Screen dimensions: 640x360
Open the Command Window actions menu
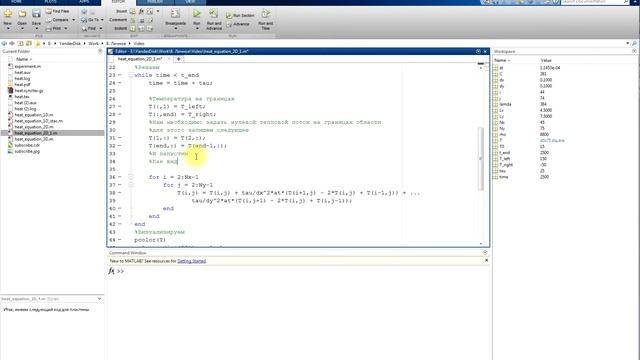485,253
